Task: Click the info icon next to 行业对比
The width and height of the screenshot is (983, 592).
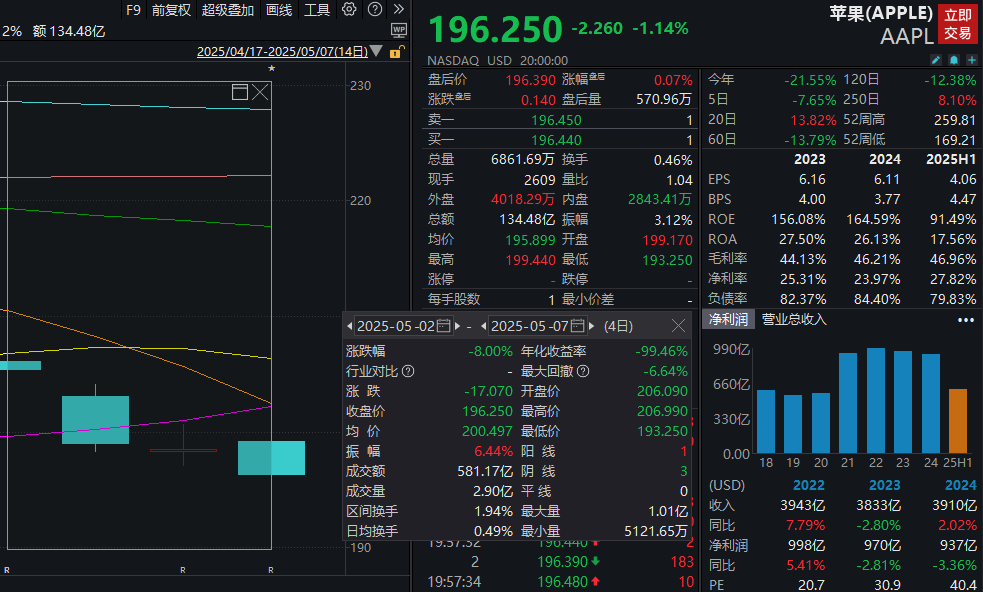Action: (x=408, y=371)
